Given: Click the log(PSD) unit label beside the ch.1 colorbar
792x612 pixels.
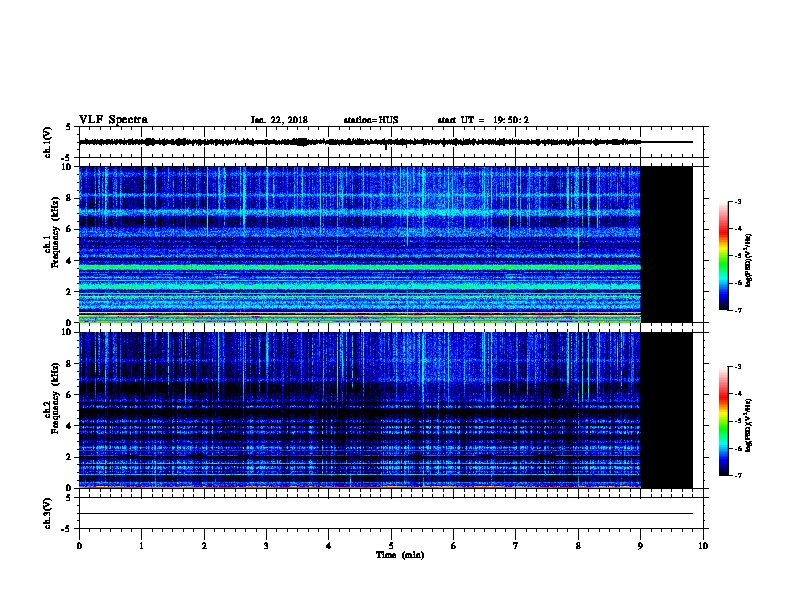Looking at the screenshot, I should click(749, 260).
